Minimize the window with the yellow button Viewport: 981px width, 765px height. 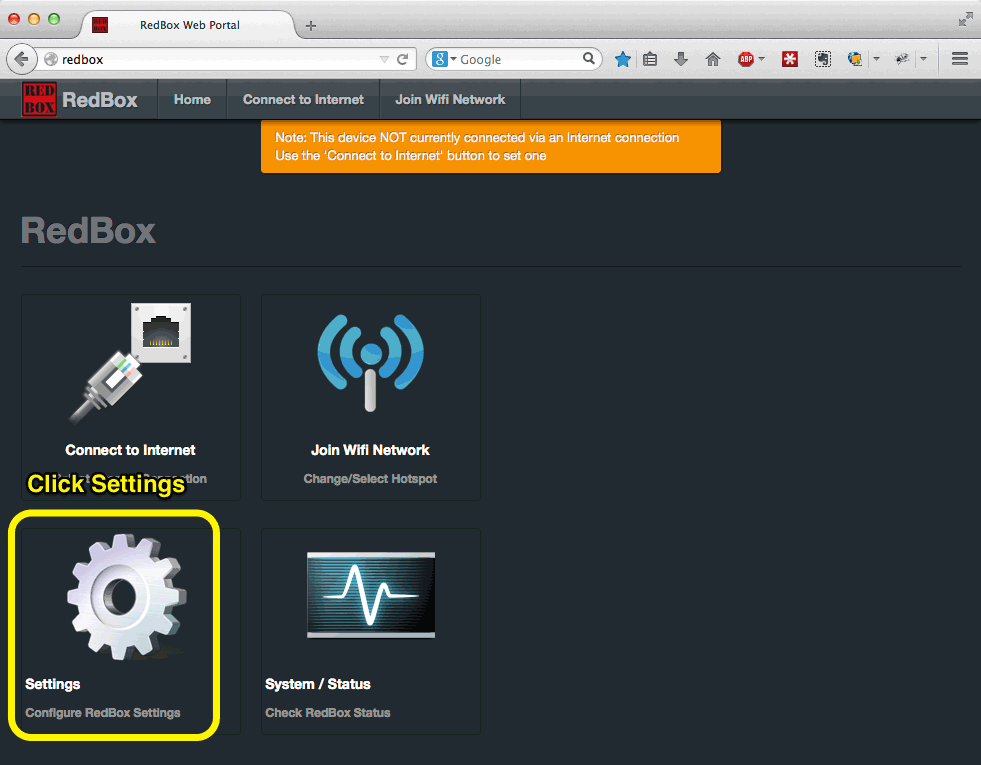click(34, 19)
